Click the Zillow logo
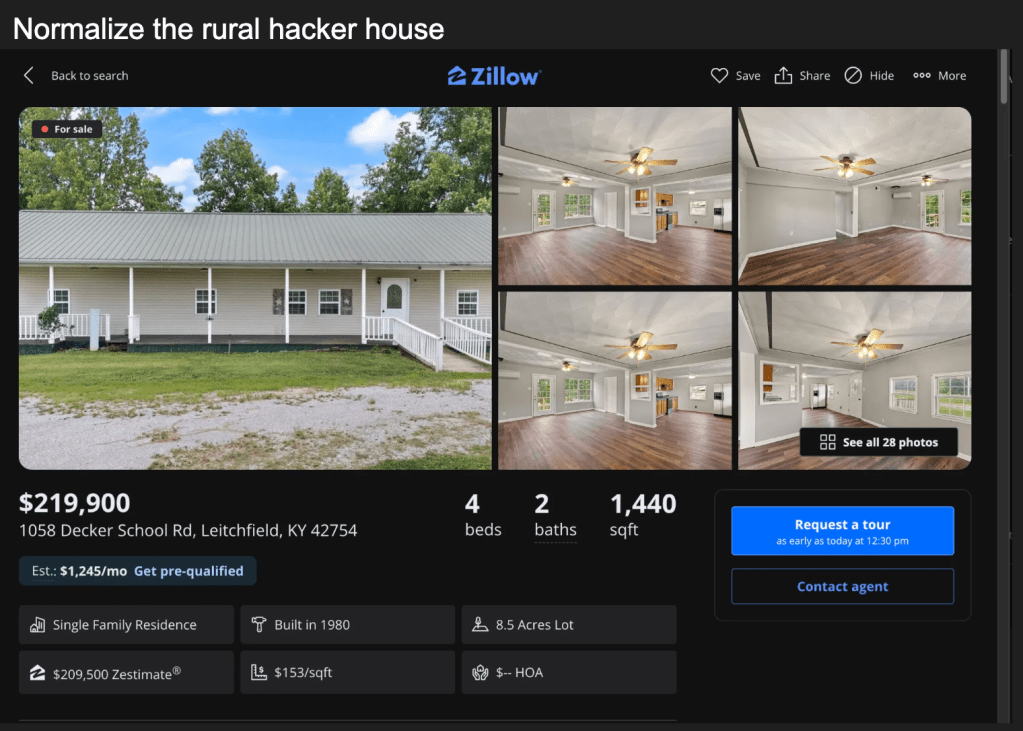This screenshot has width=1023, height=731. click(494, 76)
